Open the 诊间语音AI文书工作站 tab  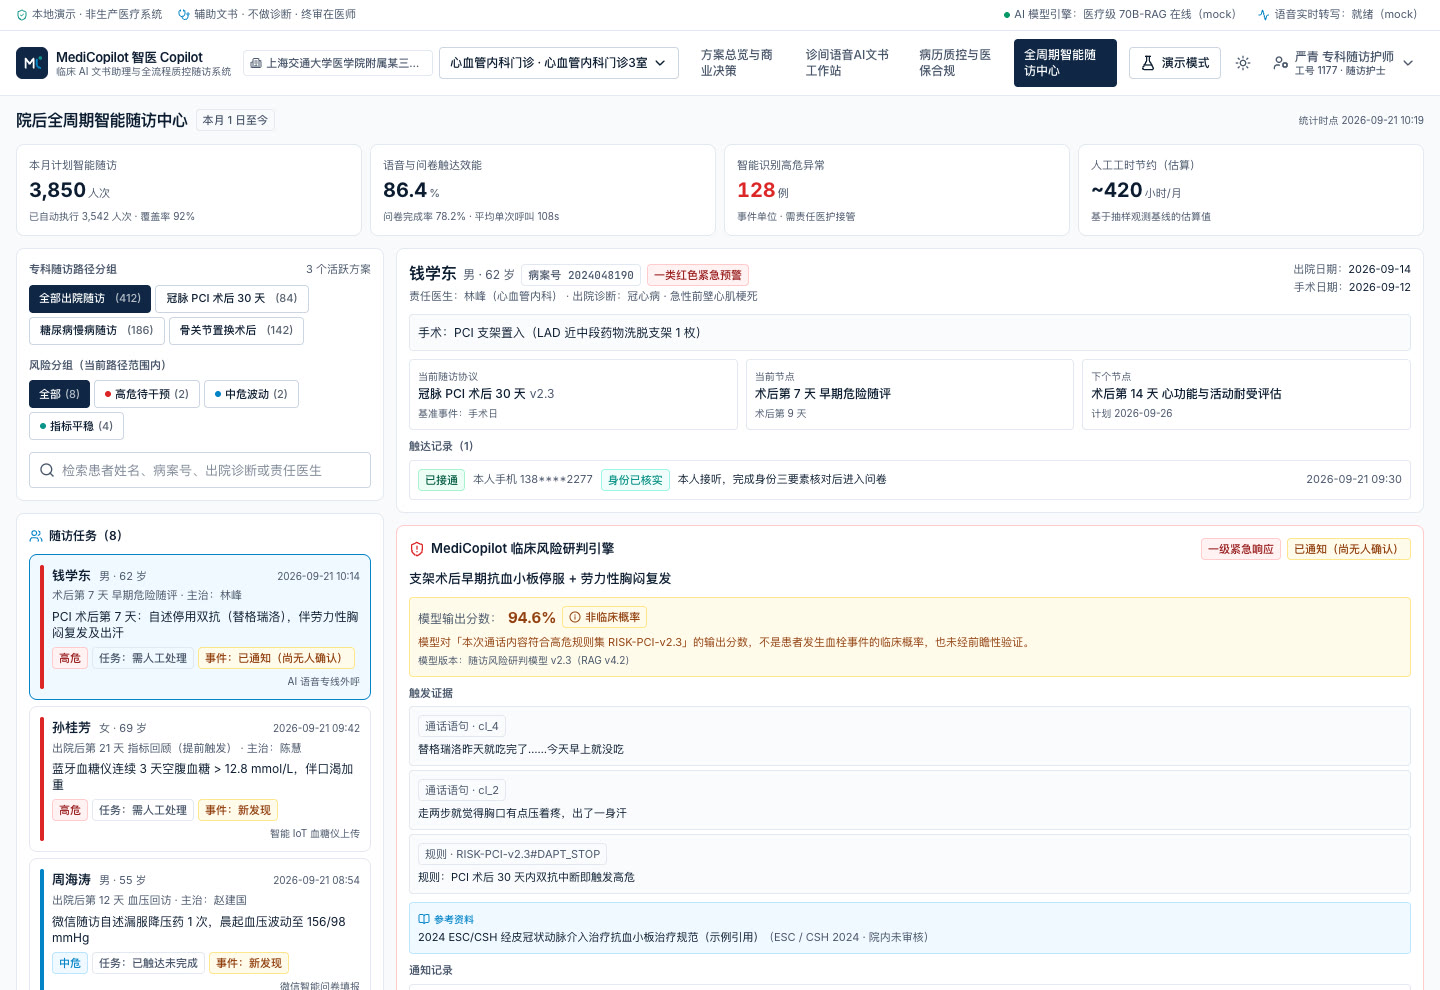pos(847,63)
